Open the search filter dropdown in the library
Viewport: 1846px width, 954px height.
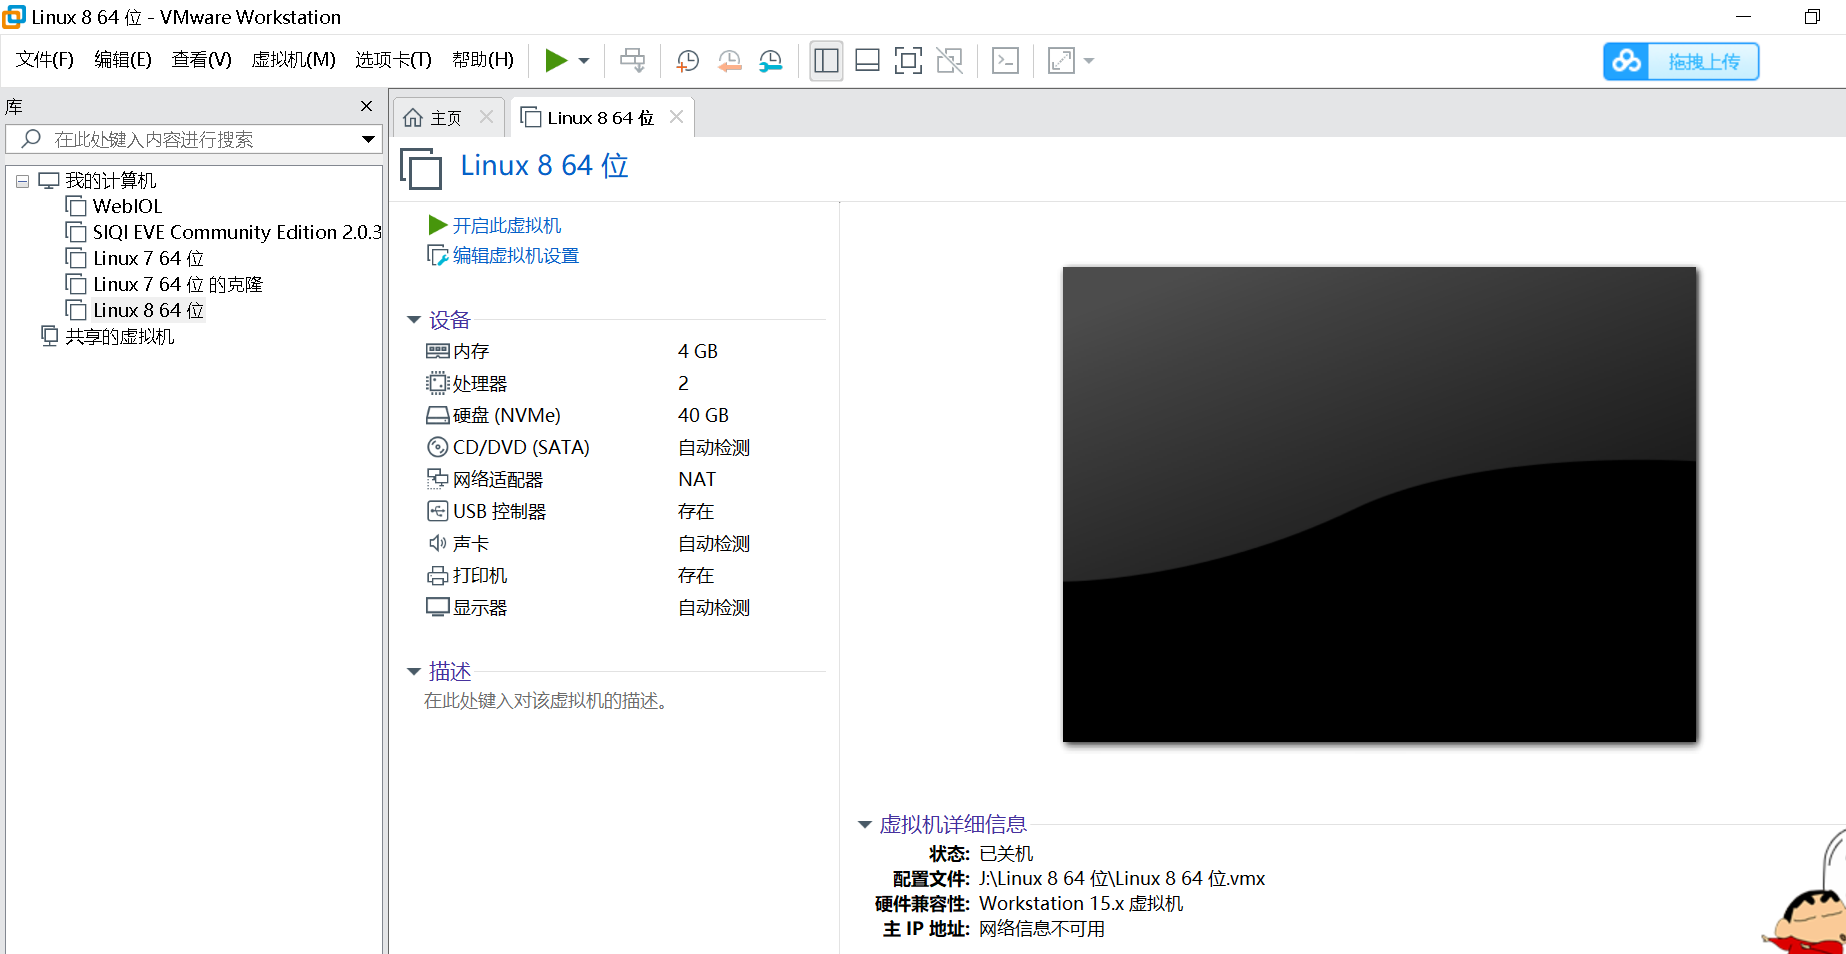368,139
